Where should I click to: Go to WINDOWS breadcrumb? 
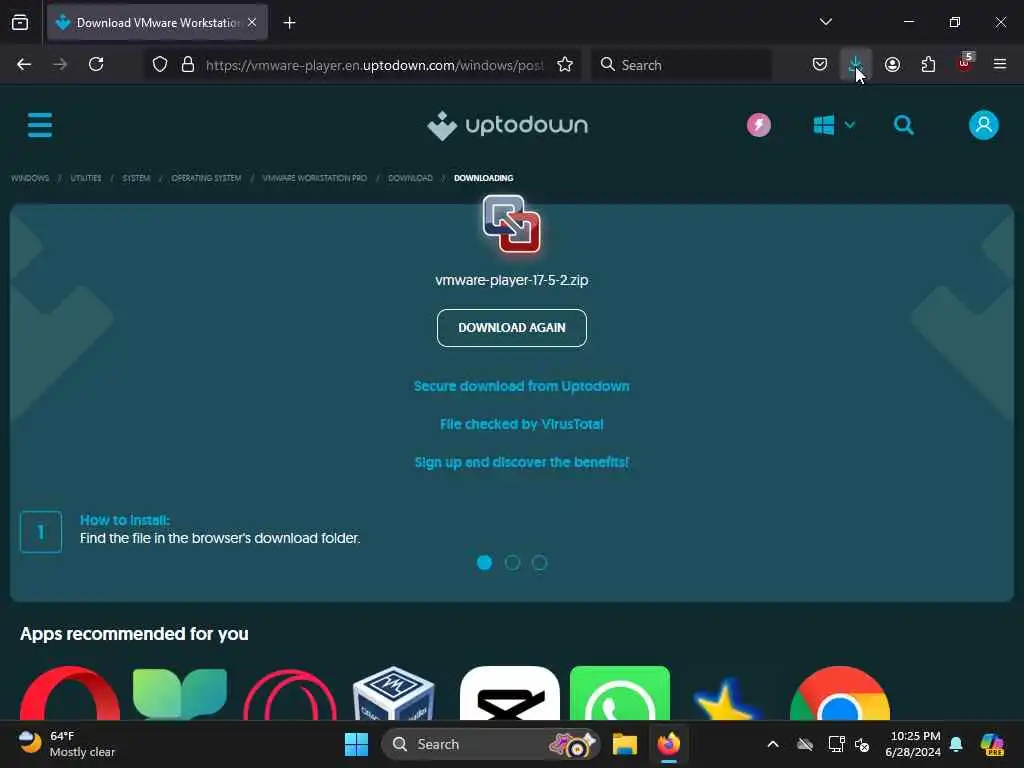pyautogui.click(x=30, y=178)
